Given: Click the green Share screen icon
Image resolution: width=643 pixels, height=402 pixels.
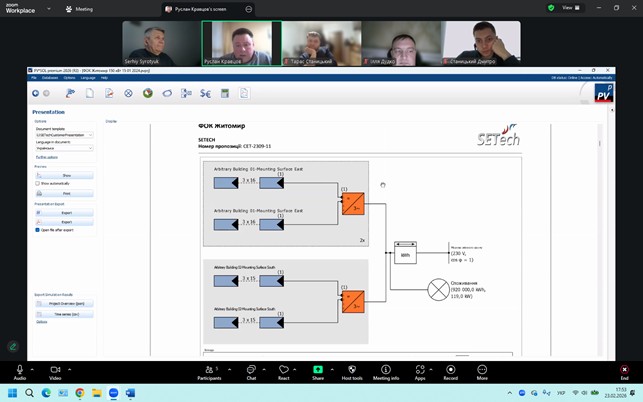Looking at the screenshot, I should click(x=318, y=370).
